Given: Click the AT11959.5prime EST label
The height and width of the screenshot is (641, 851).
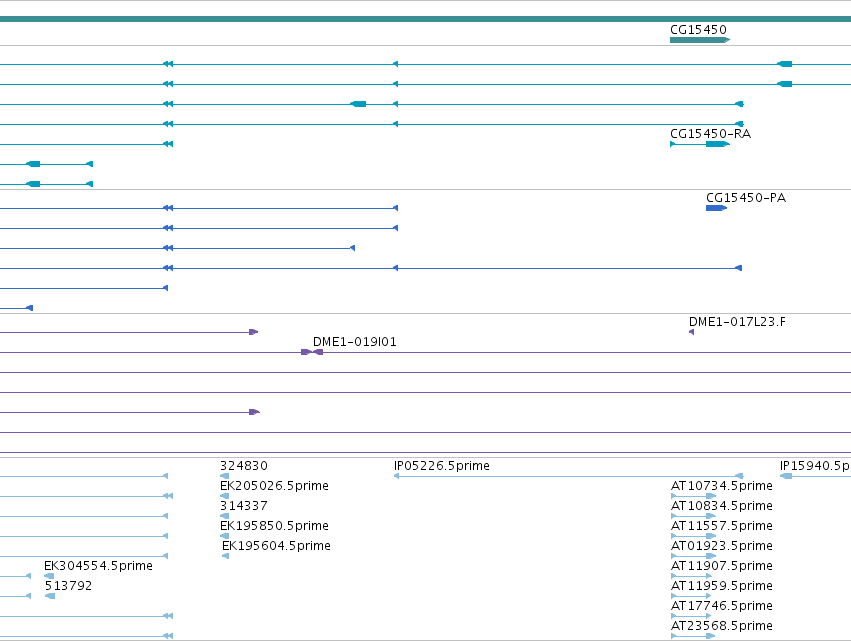Looking at the screenshot, I should click(x=722, y=586).
